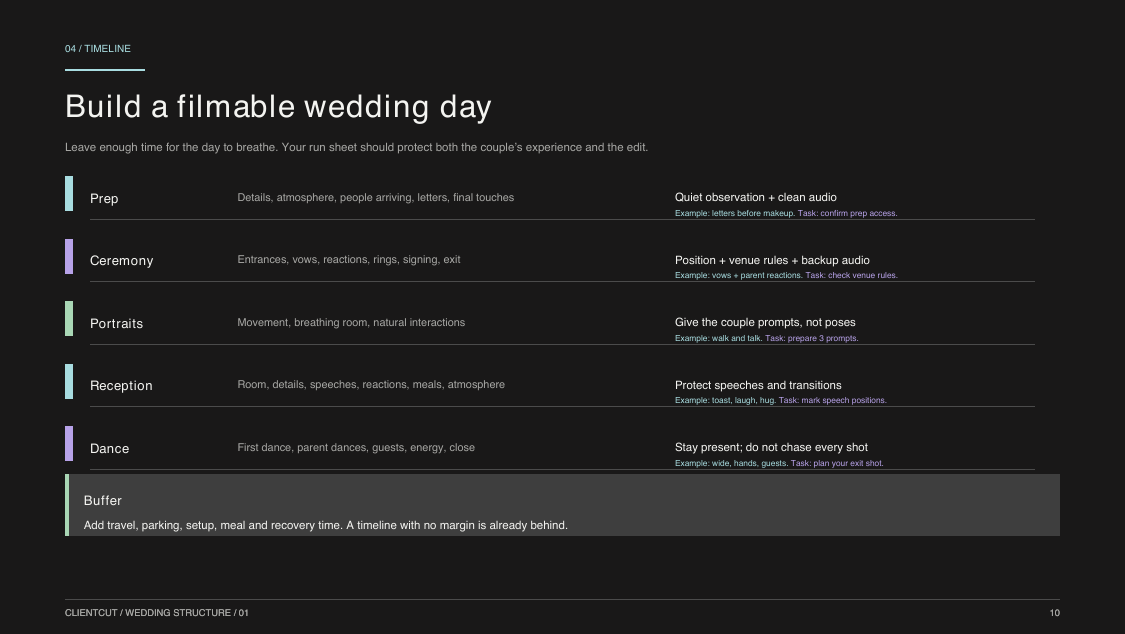Click the 'Example: vows + parent reactions' note
Viewport: 1125px width, 634px height.
point(738,275)
